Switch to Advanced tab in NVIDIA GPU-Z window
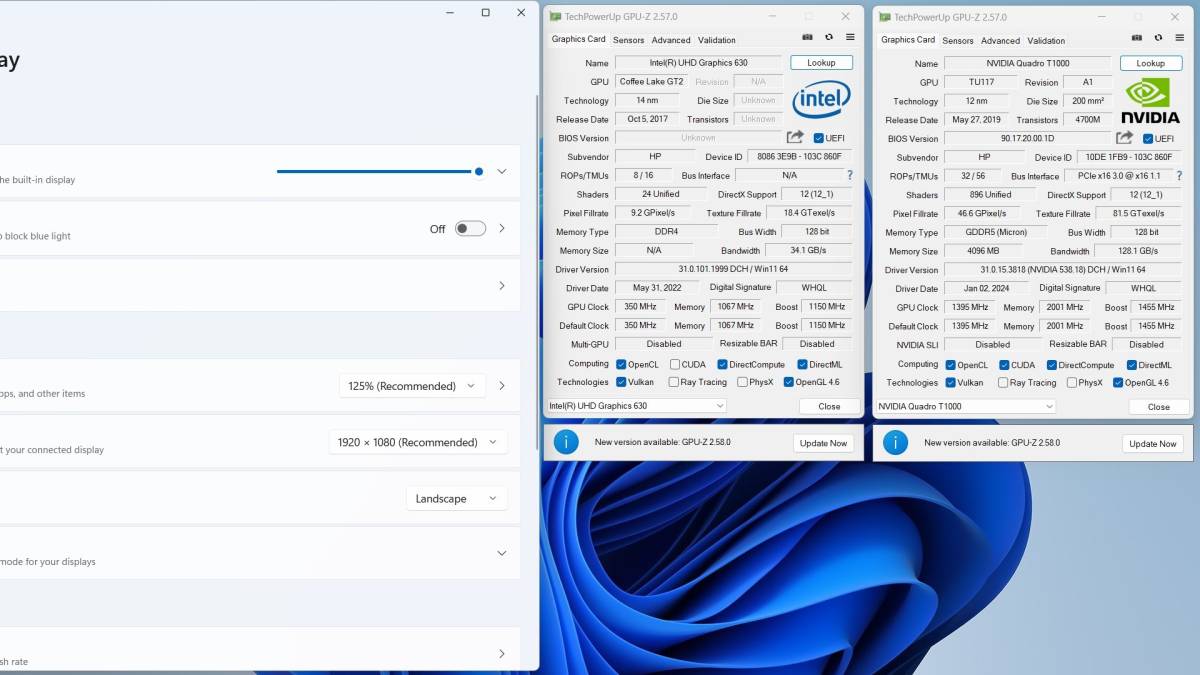 pyautogui.click(x=1000, y=40)
